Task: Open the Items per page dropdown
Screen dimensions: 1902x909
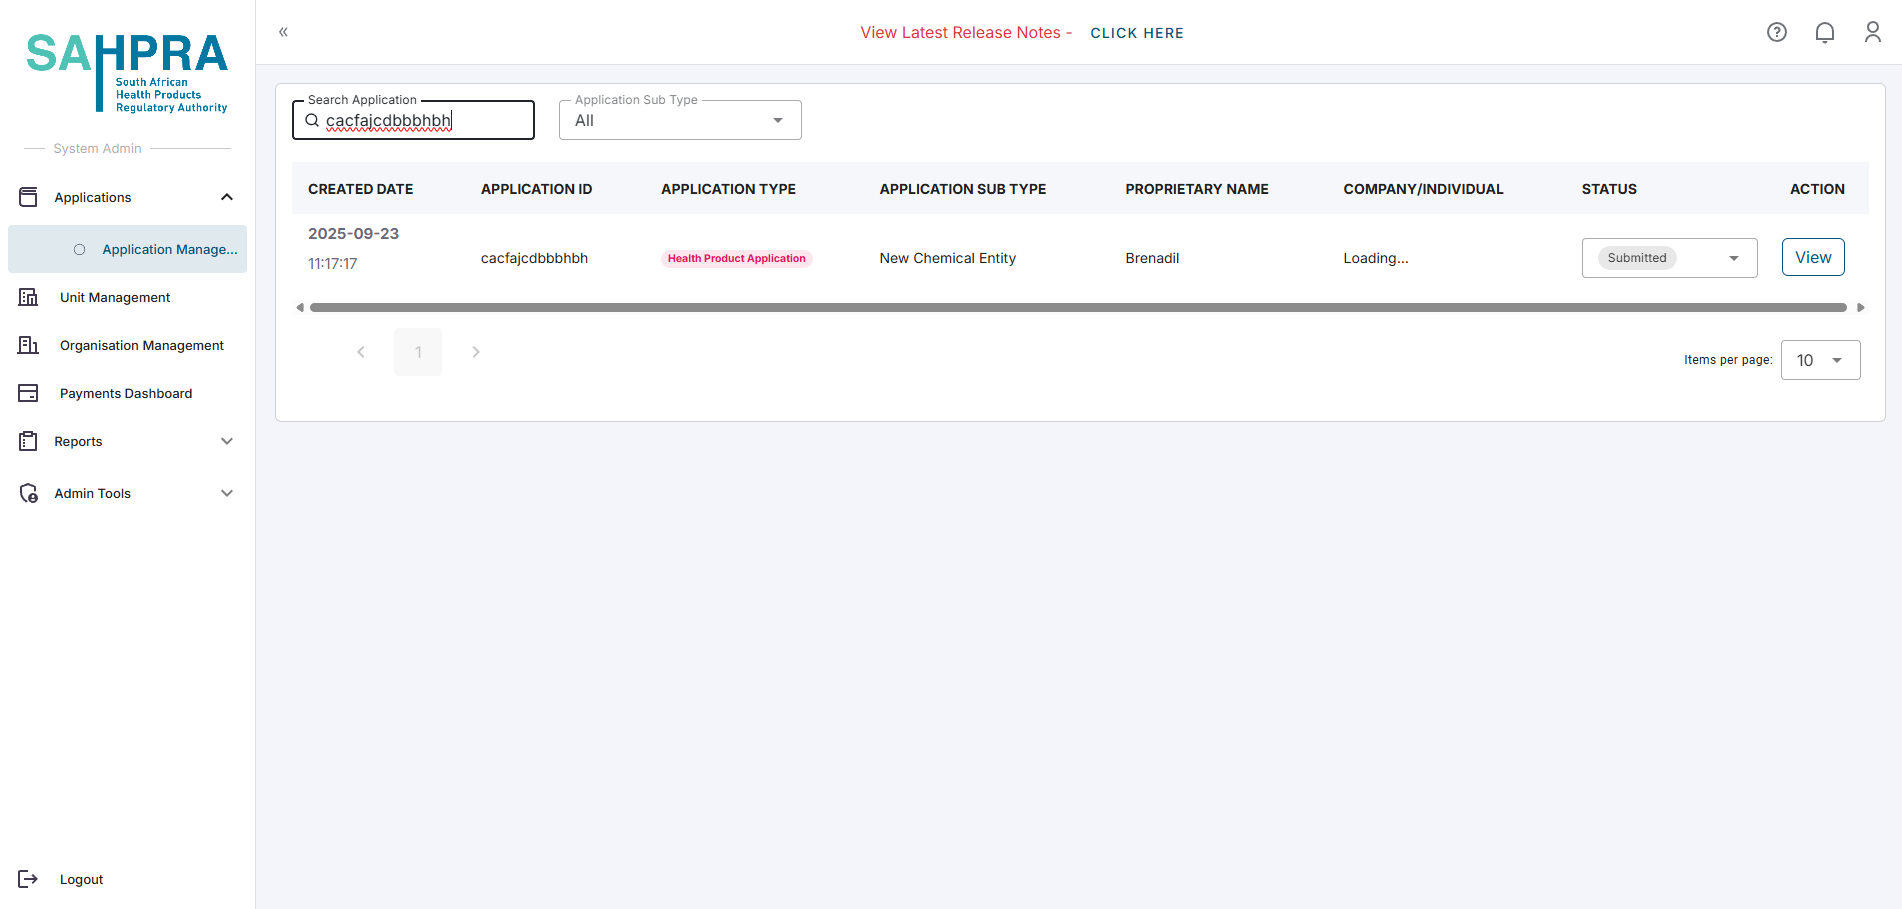Action: click(x=1820, y=360)
